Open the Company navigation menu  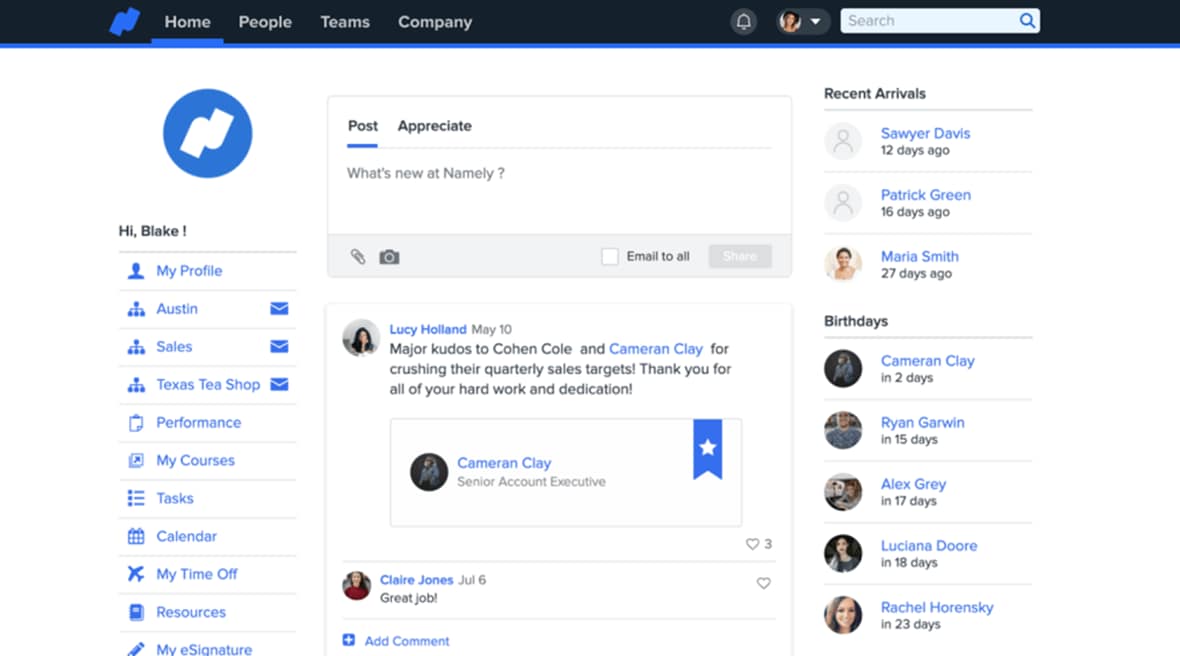pos(435,22)
